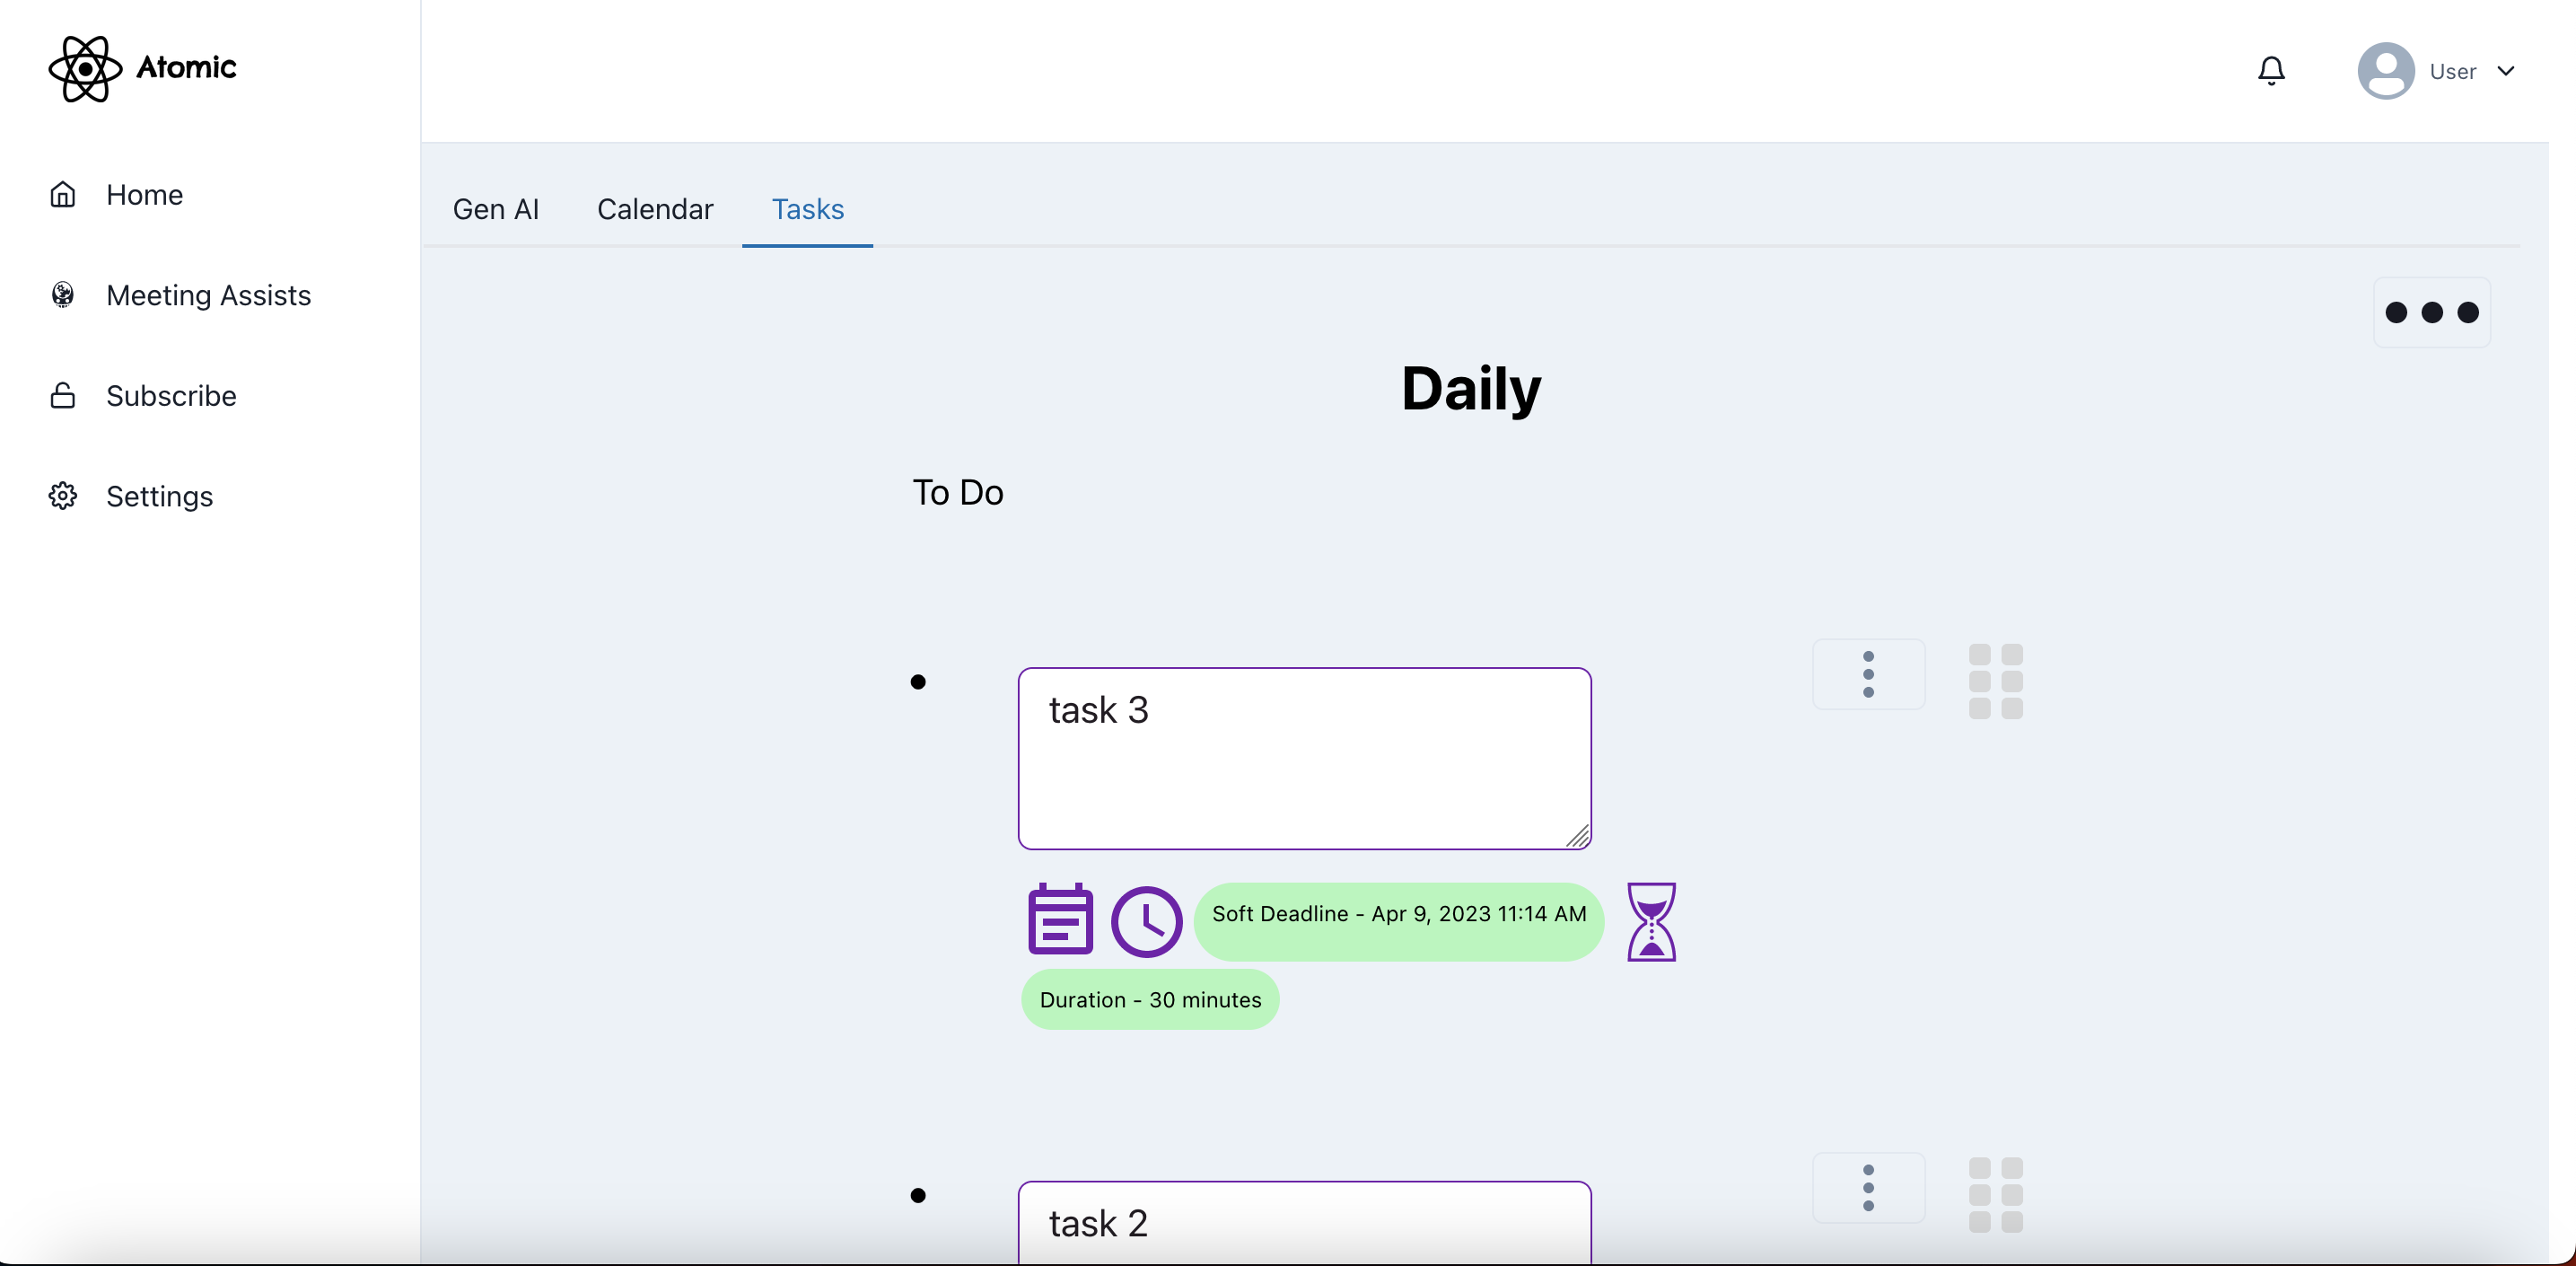
Task: Open the Settings gear in sidebar
Action: [x=63, y=496]
